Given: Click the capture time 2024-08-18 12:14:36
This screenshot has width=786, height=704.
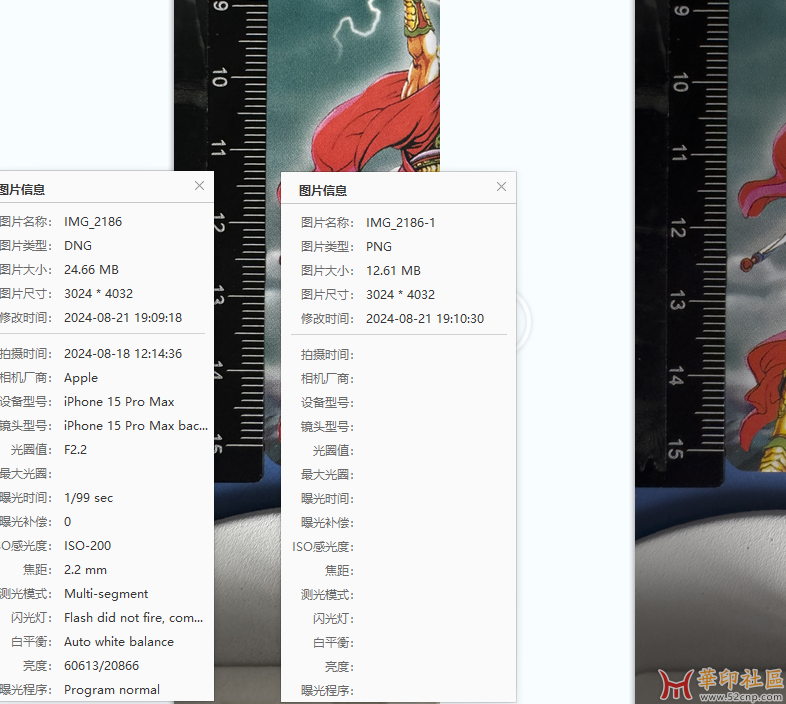Looking at the screenshot, I should click(x=123, y=354).
